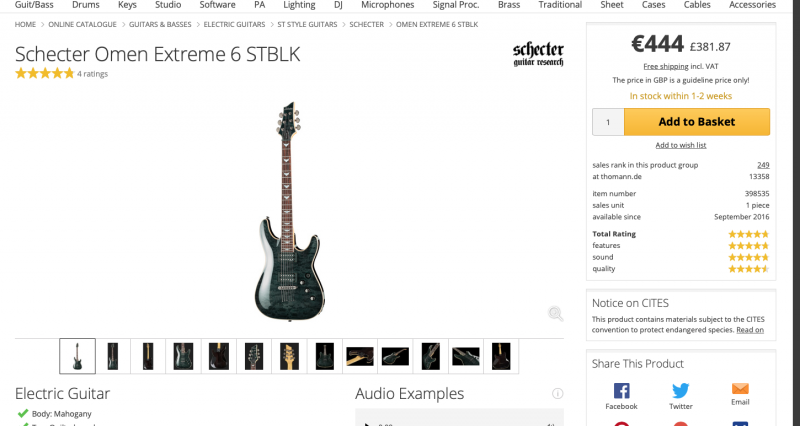
Task: Open the Audio Examples info icon
Action: 557,393
